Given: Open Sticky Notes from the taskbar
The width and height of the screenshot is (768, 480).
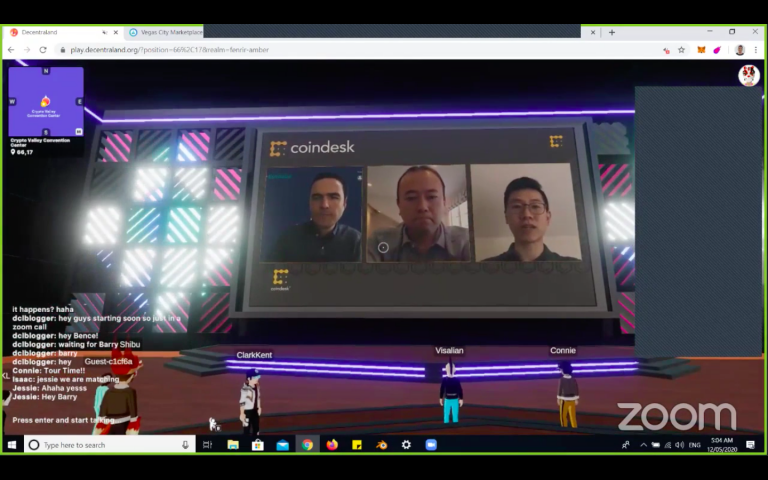Looking at the screenshot, I should tap(357, 445).
